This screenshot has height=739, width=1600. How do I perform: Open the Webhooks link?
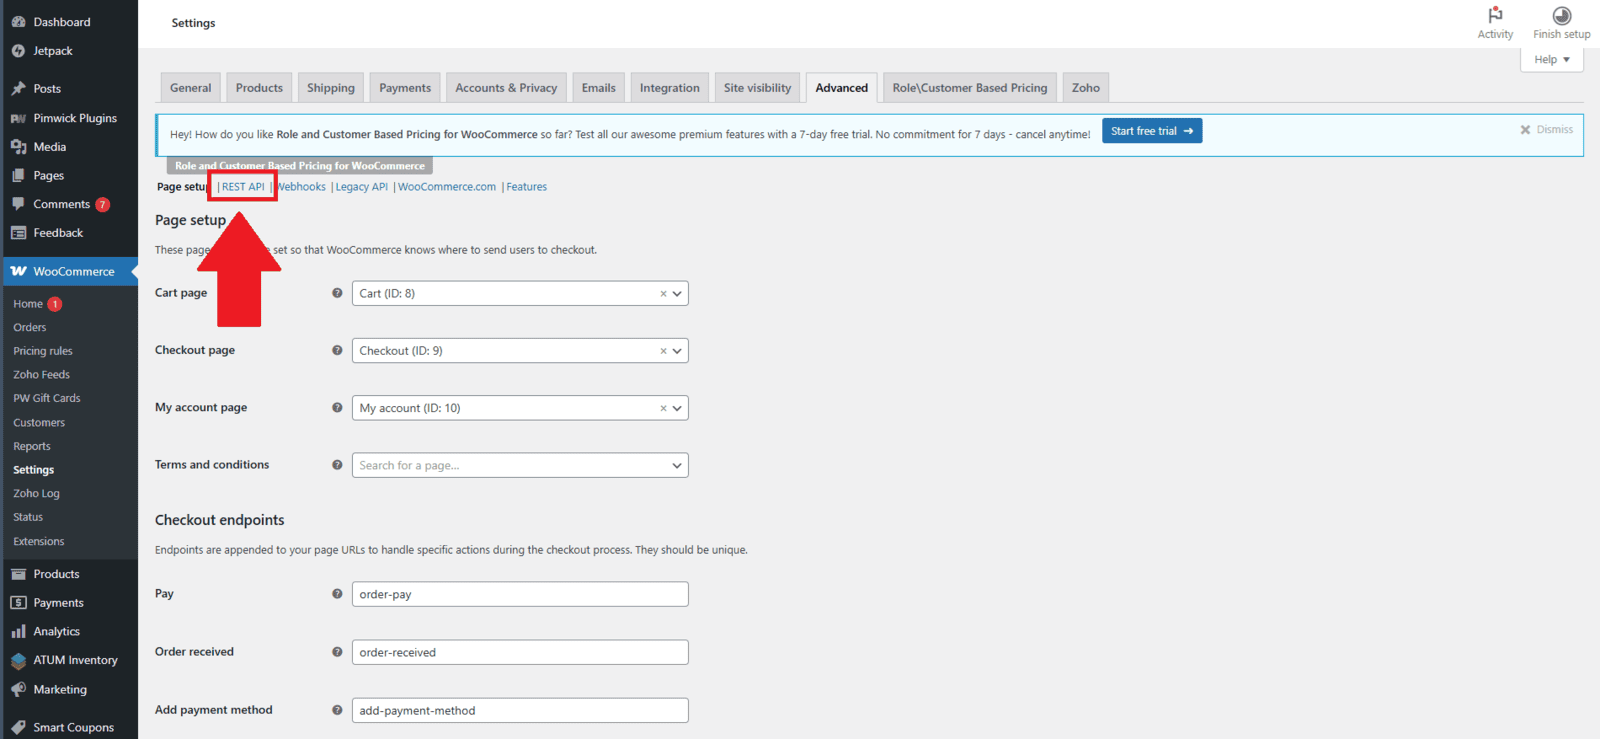coord(303,187)
